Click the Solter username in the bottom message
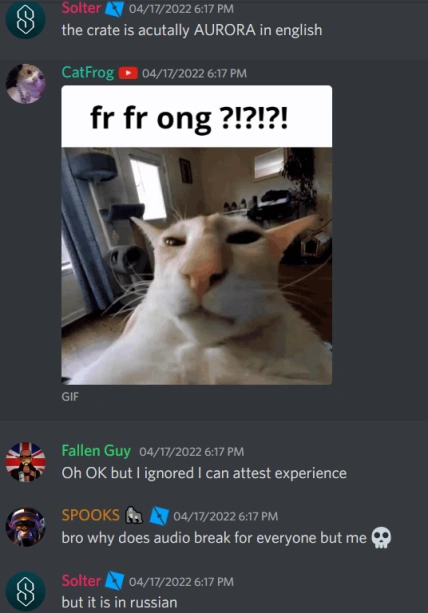428x613 pixels. [81, 581]
